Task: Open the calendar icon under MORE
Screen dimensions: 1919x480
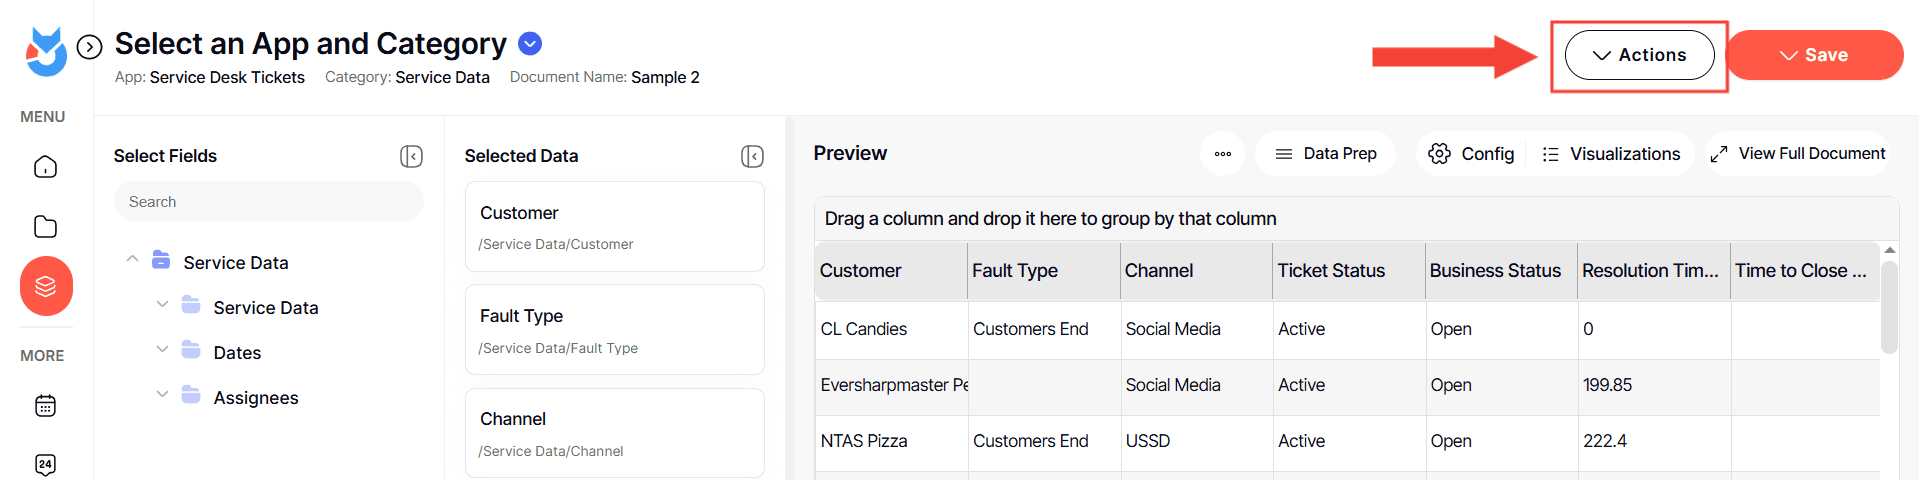Action: pyautogui.click(x=46, y=406)
